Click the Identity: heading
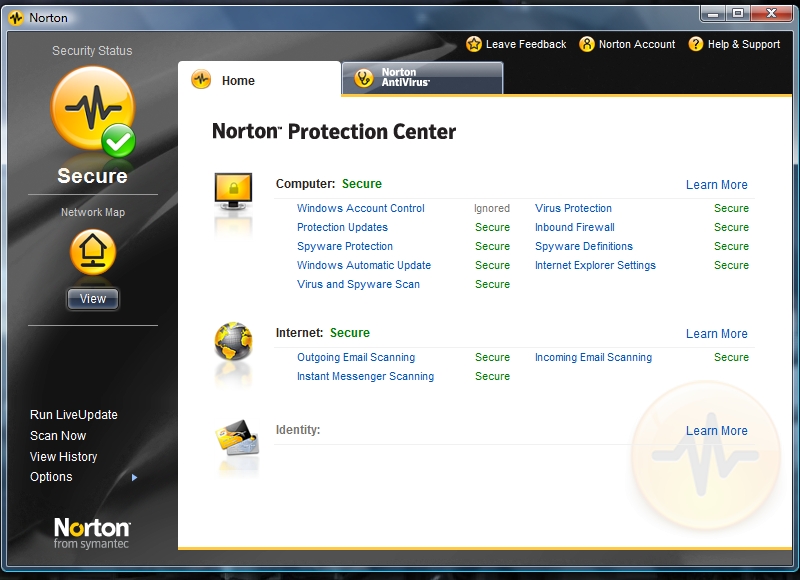 pos(298,430)
